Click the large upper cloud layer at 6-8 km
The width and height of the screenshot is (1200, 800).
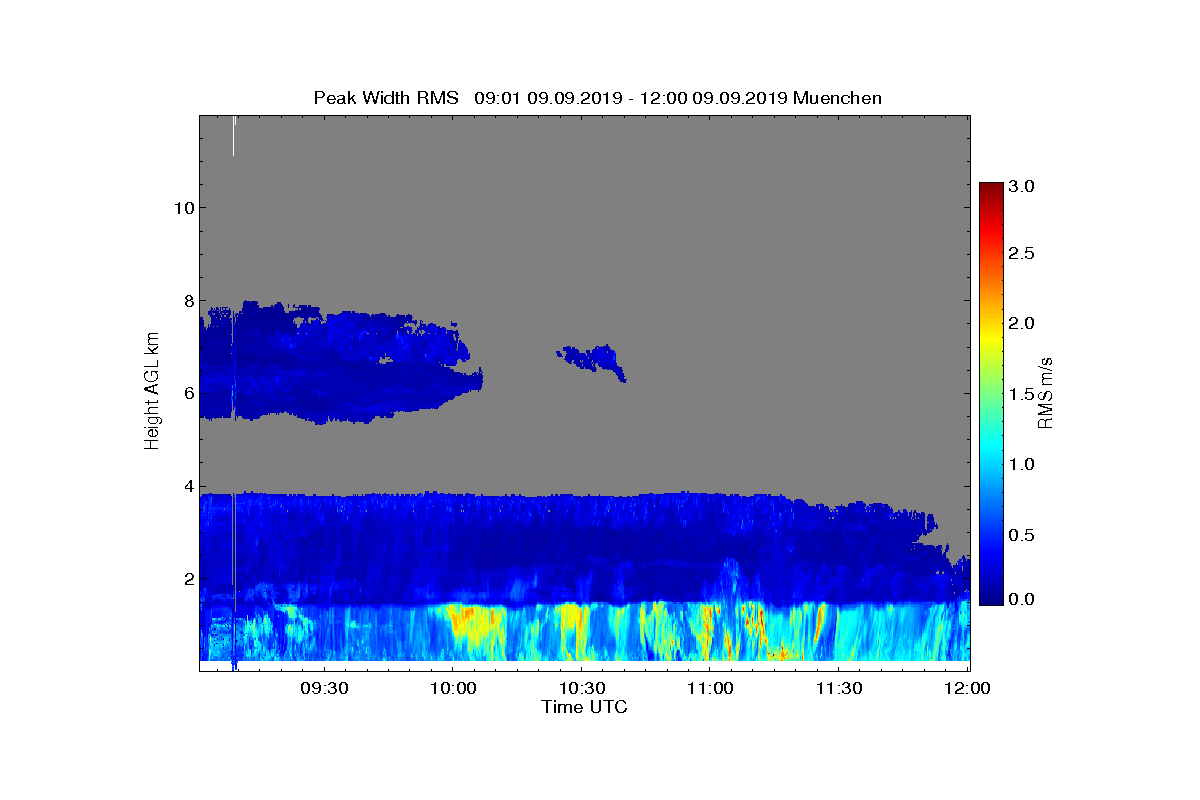pos(340,362)
